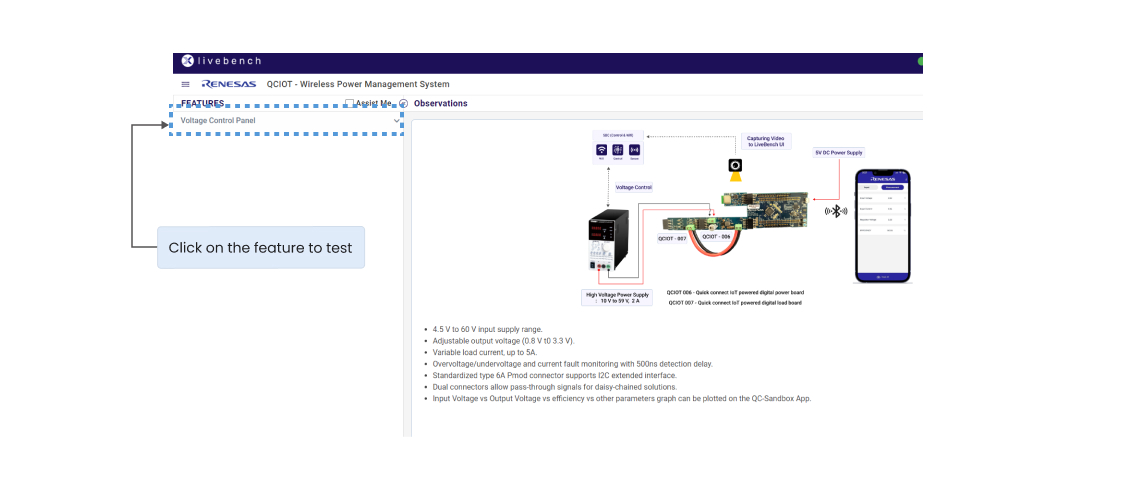Click the Sensor icon in the SBC box
The width and height of the screenshot is (1145, 502).
[634, 150]
